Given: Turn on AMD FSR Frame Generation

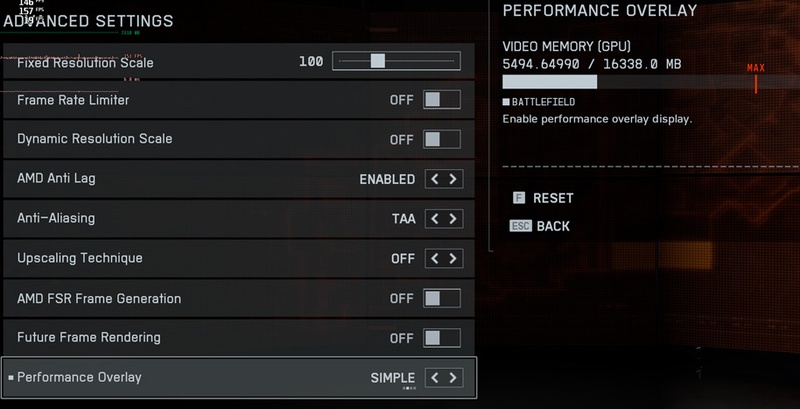Looking at the screenshot, I should click(442, 298).
